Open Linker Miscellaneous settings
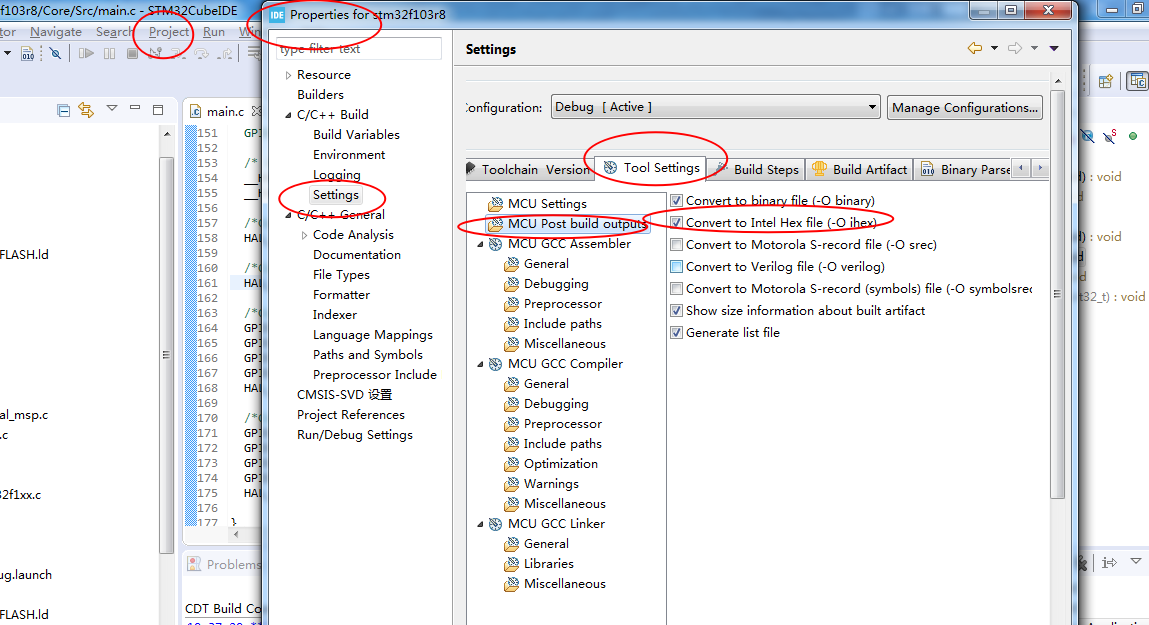Viewport: 1149px width, 625px height. [x=564, y=584]
